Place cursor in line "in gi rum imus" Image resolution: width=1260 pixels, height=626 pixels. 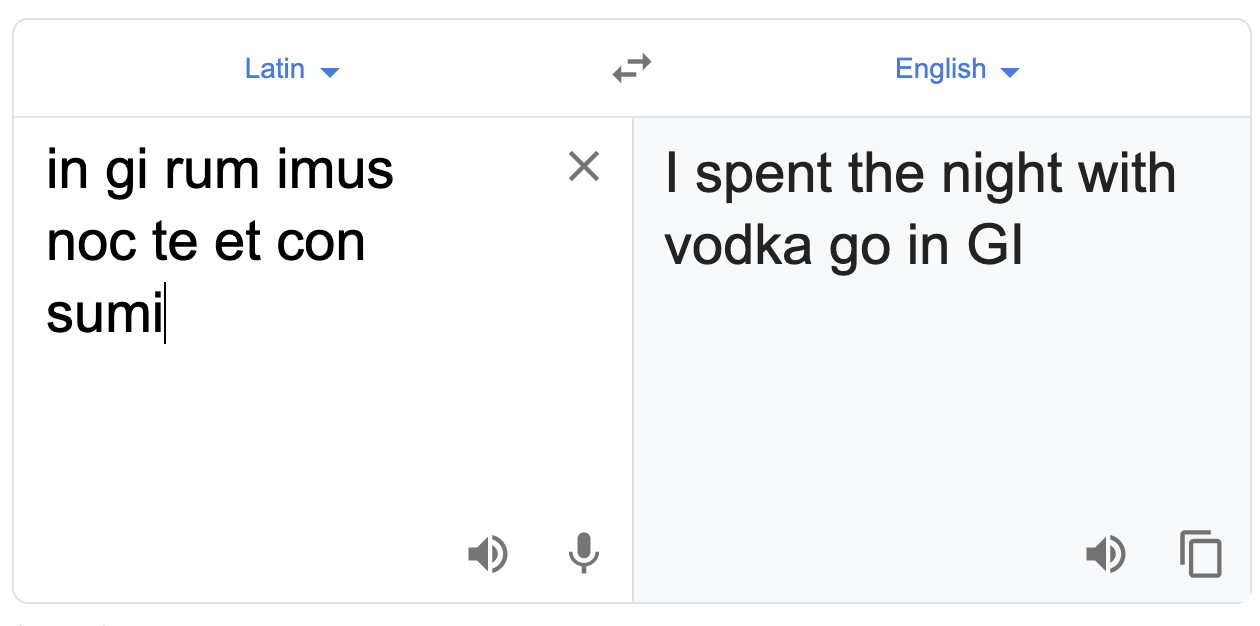(x=220, y=171)
